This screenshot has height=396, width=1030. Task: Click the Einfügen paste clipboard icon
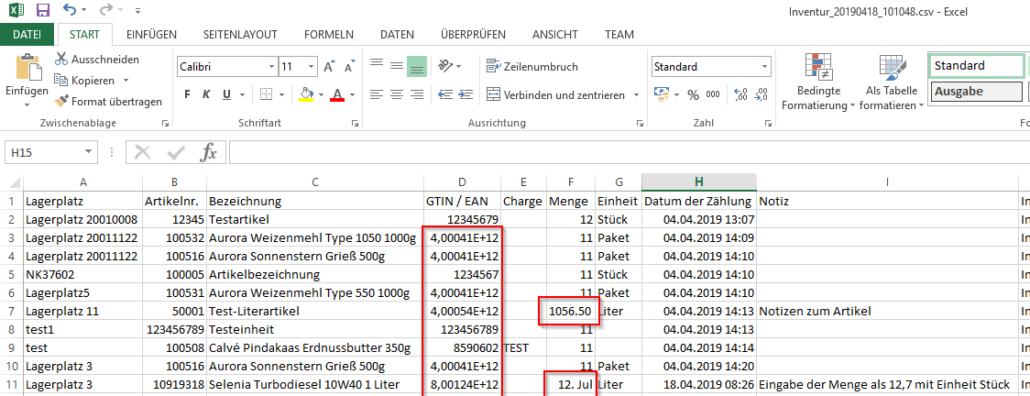coord(28,68)
